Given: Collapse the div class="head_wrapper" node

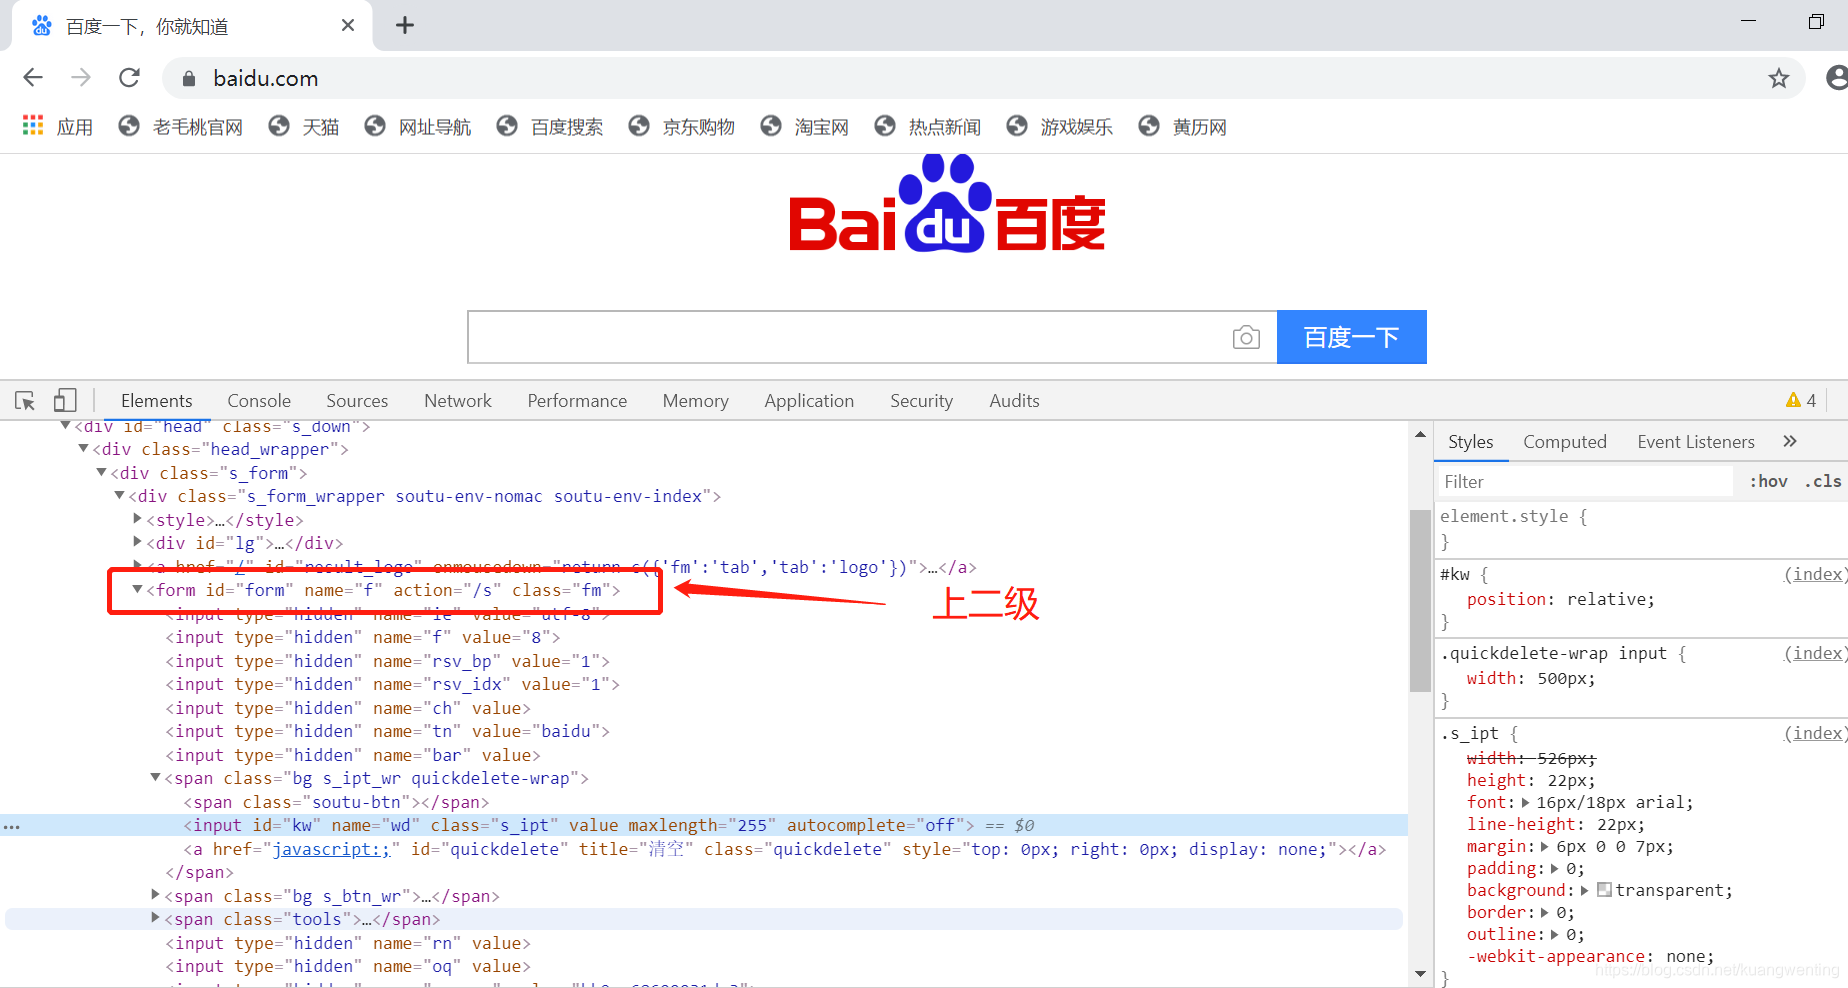Looking at the screenshot, I should 83,449.
